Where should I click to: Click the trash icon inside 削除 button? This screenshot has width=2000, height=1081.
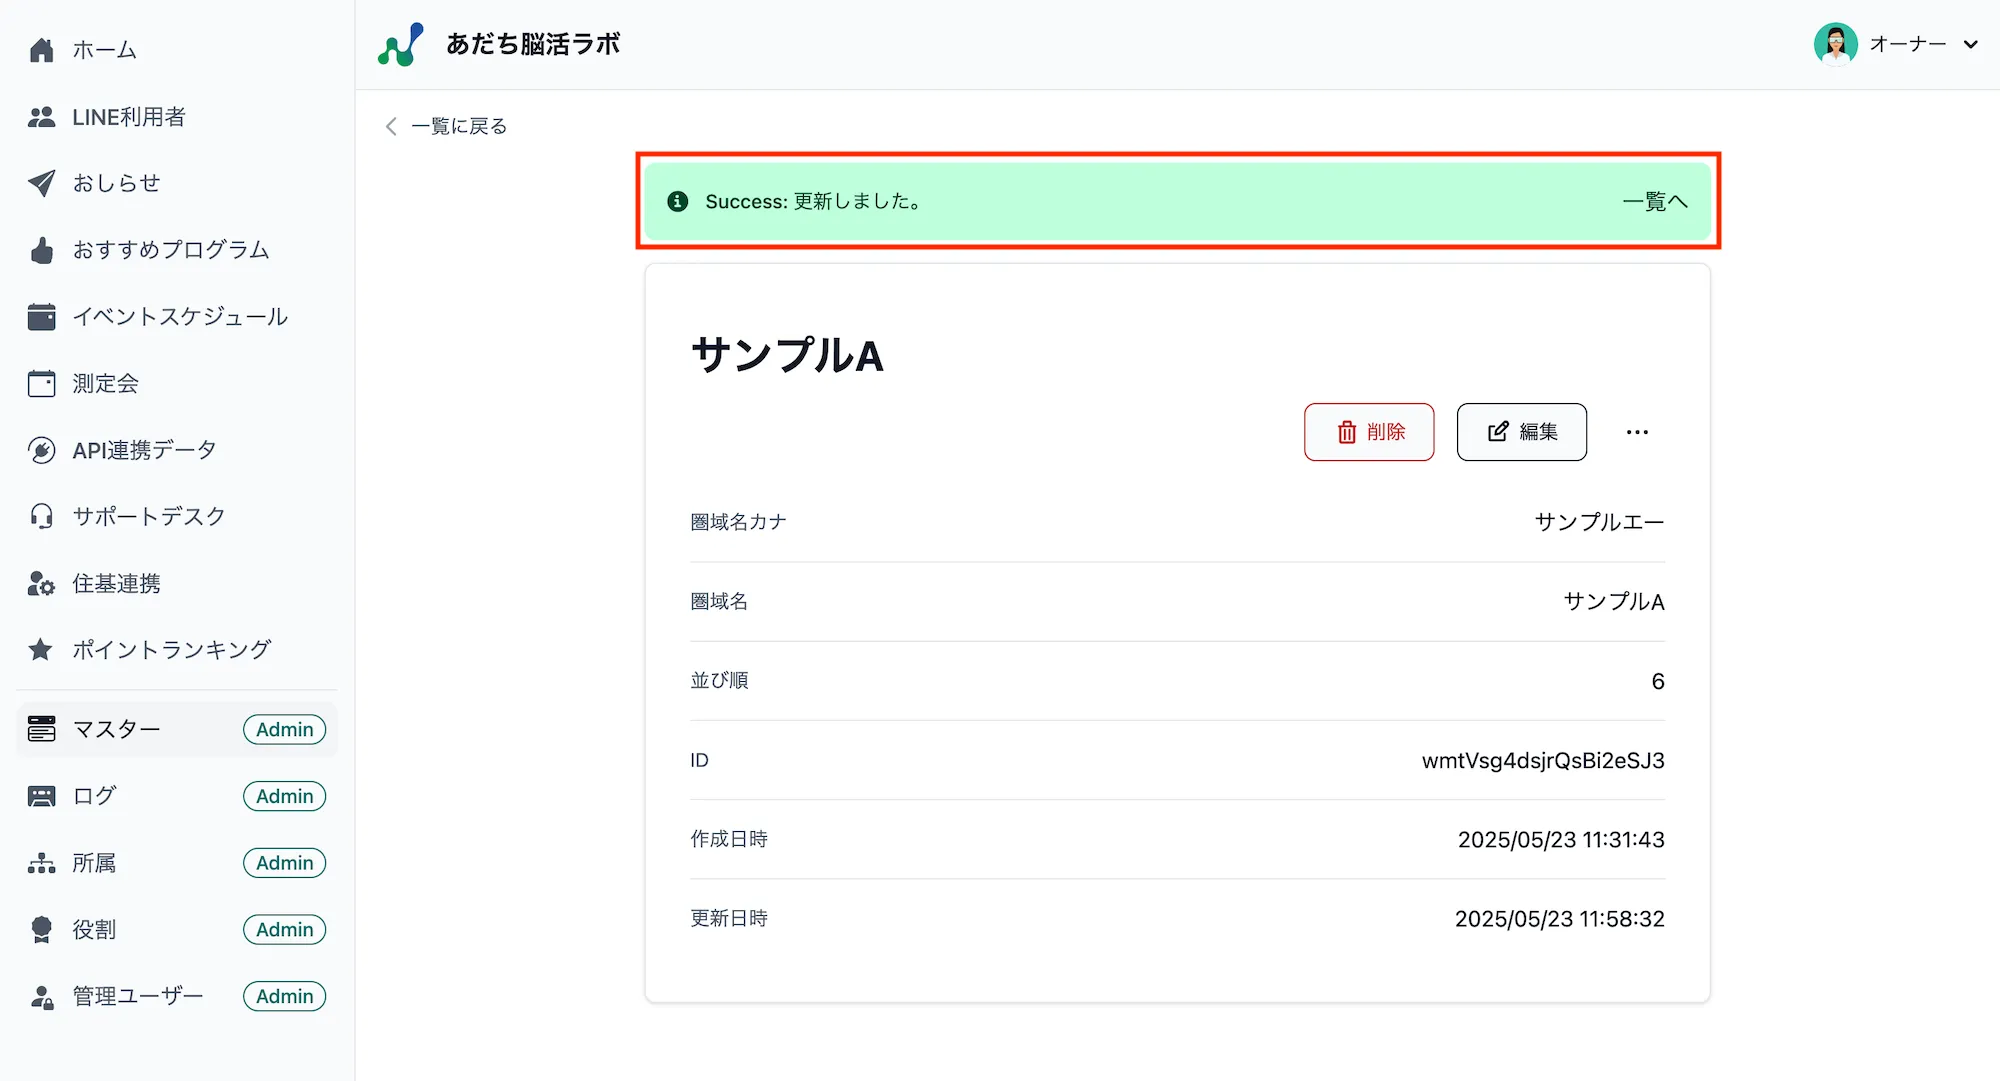tap(1346, 432)
